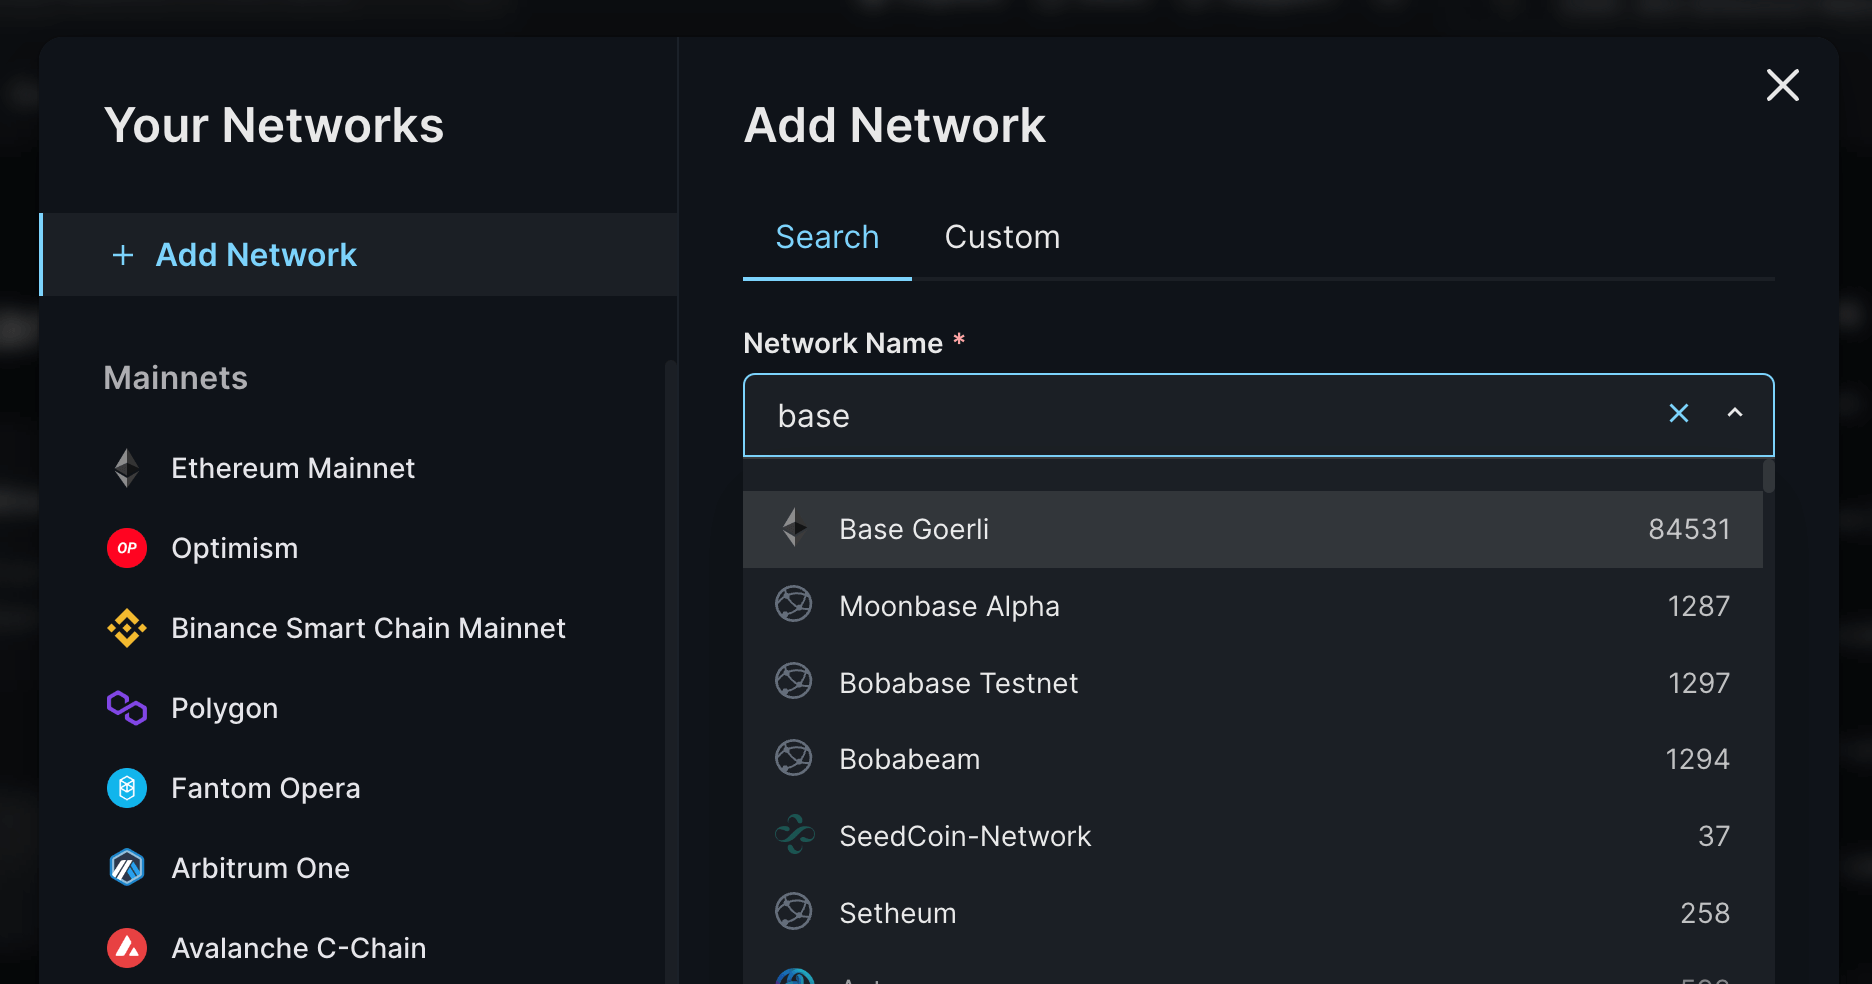Viewport: 1872px width, 984px height.
Task: Click the Ethereum Mainnet diamond icon
Action: click(x=127, y=468)
